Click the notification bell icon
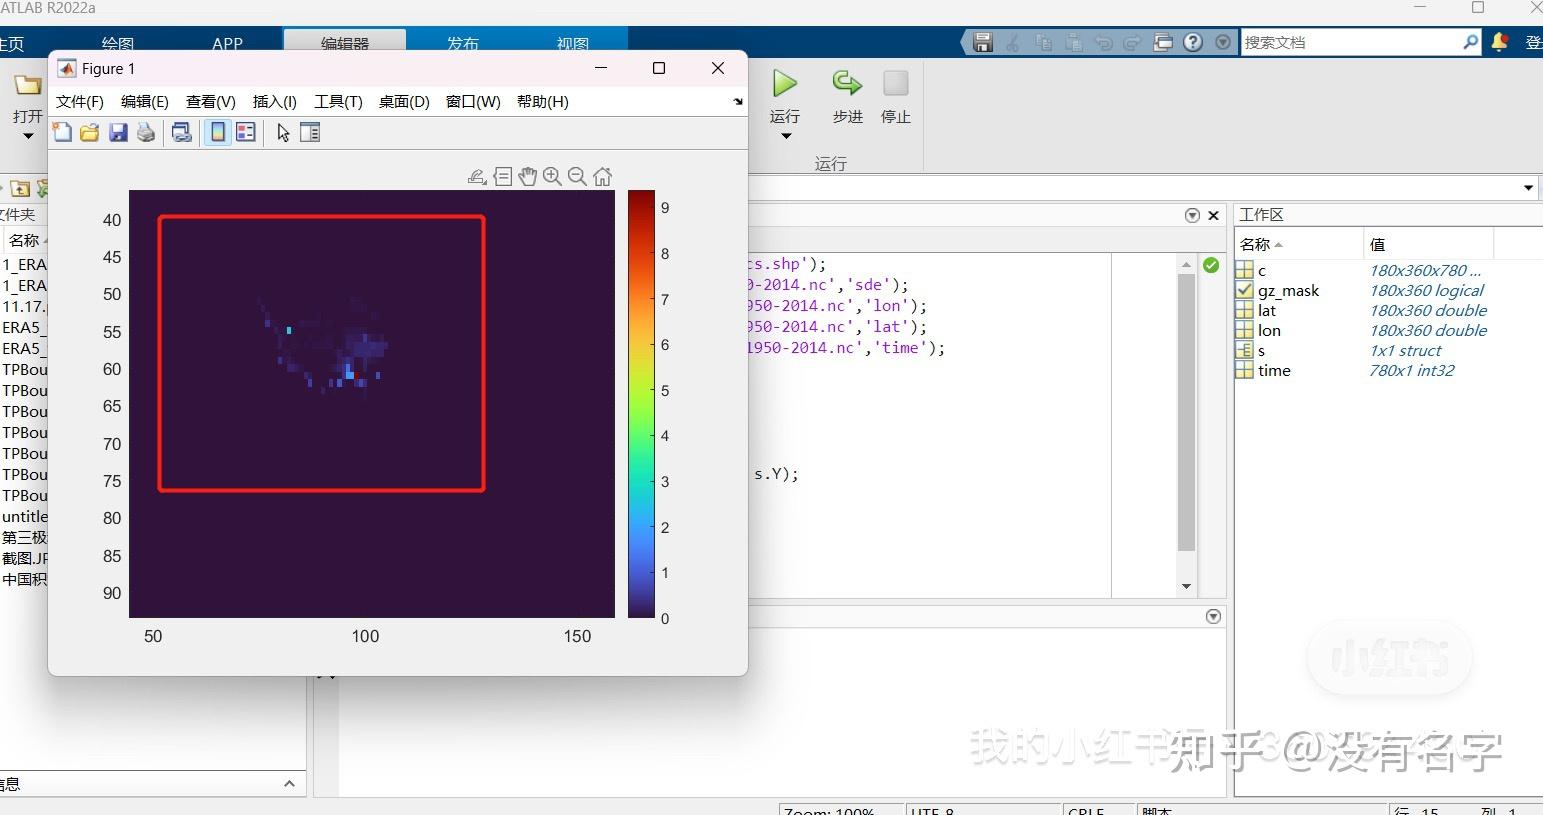This screenshot has width=1543, height=815. click(1500, 42)
